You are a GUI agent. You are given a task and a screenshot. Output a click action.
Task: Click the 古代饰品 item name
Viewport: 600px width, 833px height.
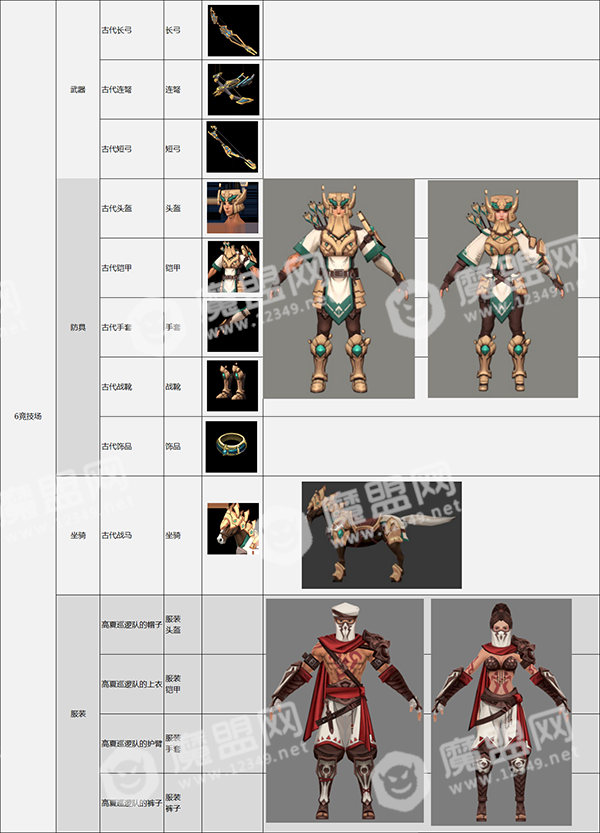pos(117,446)
